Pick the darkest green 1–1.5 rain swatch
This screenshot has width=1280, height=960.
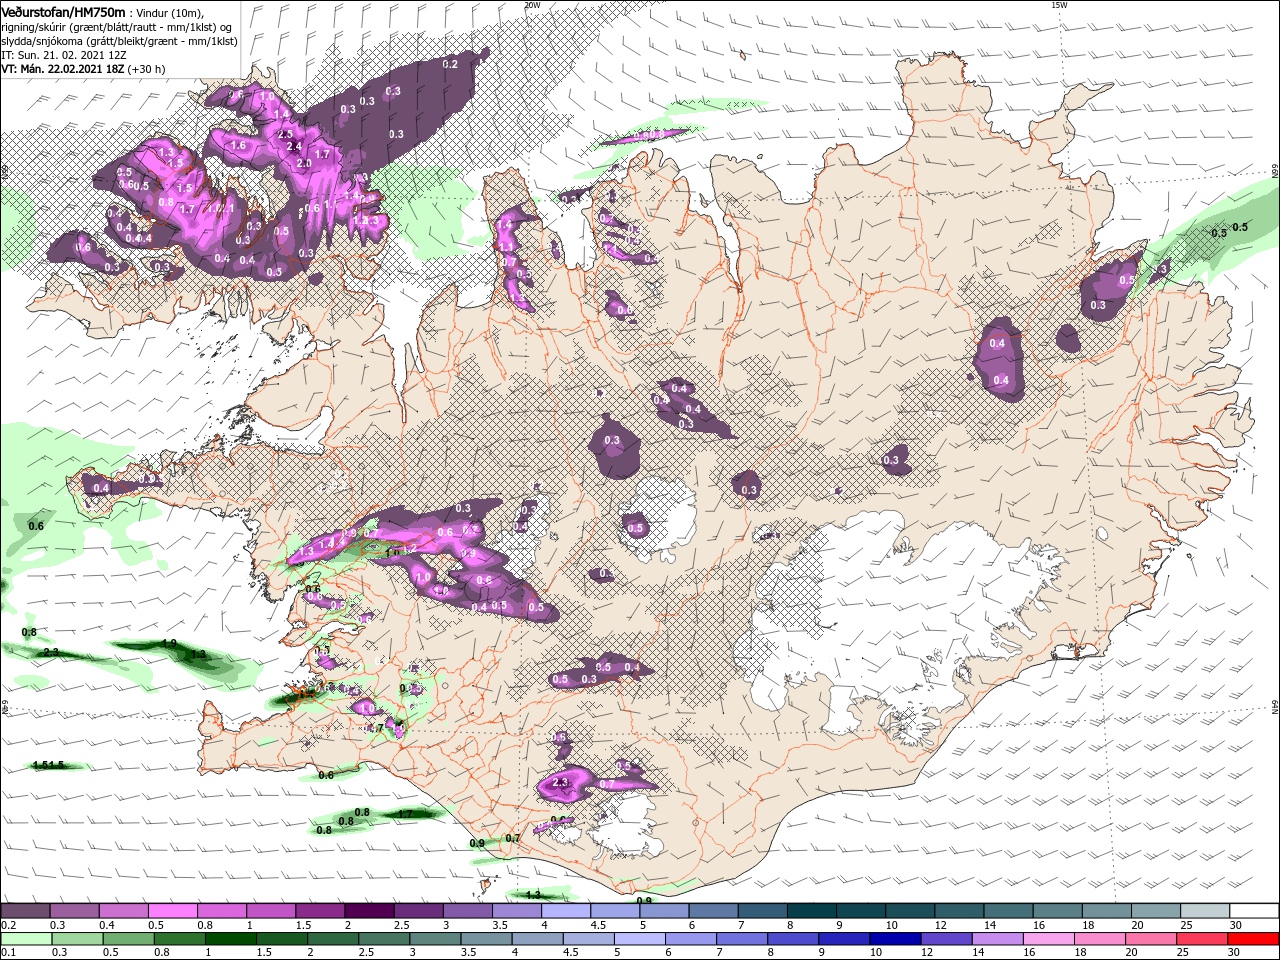click(x=231, y=939)
